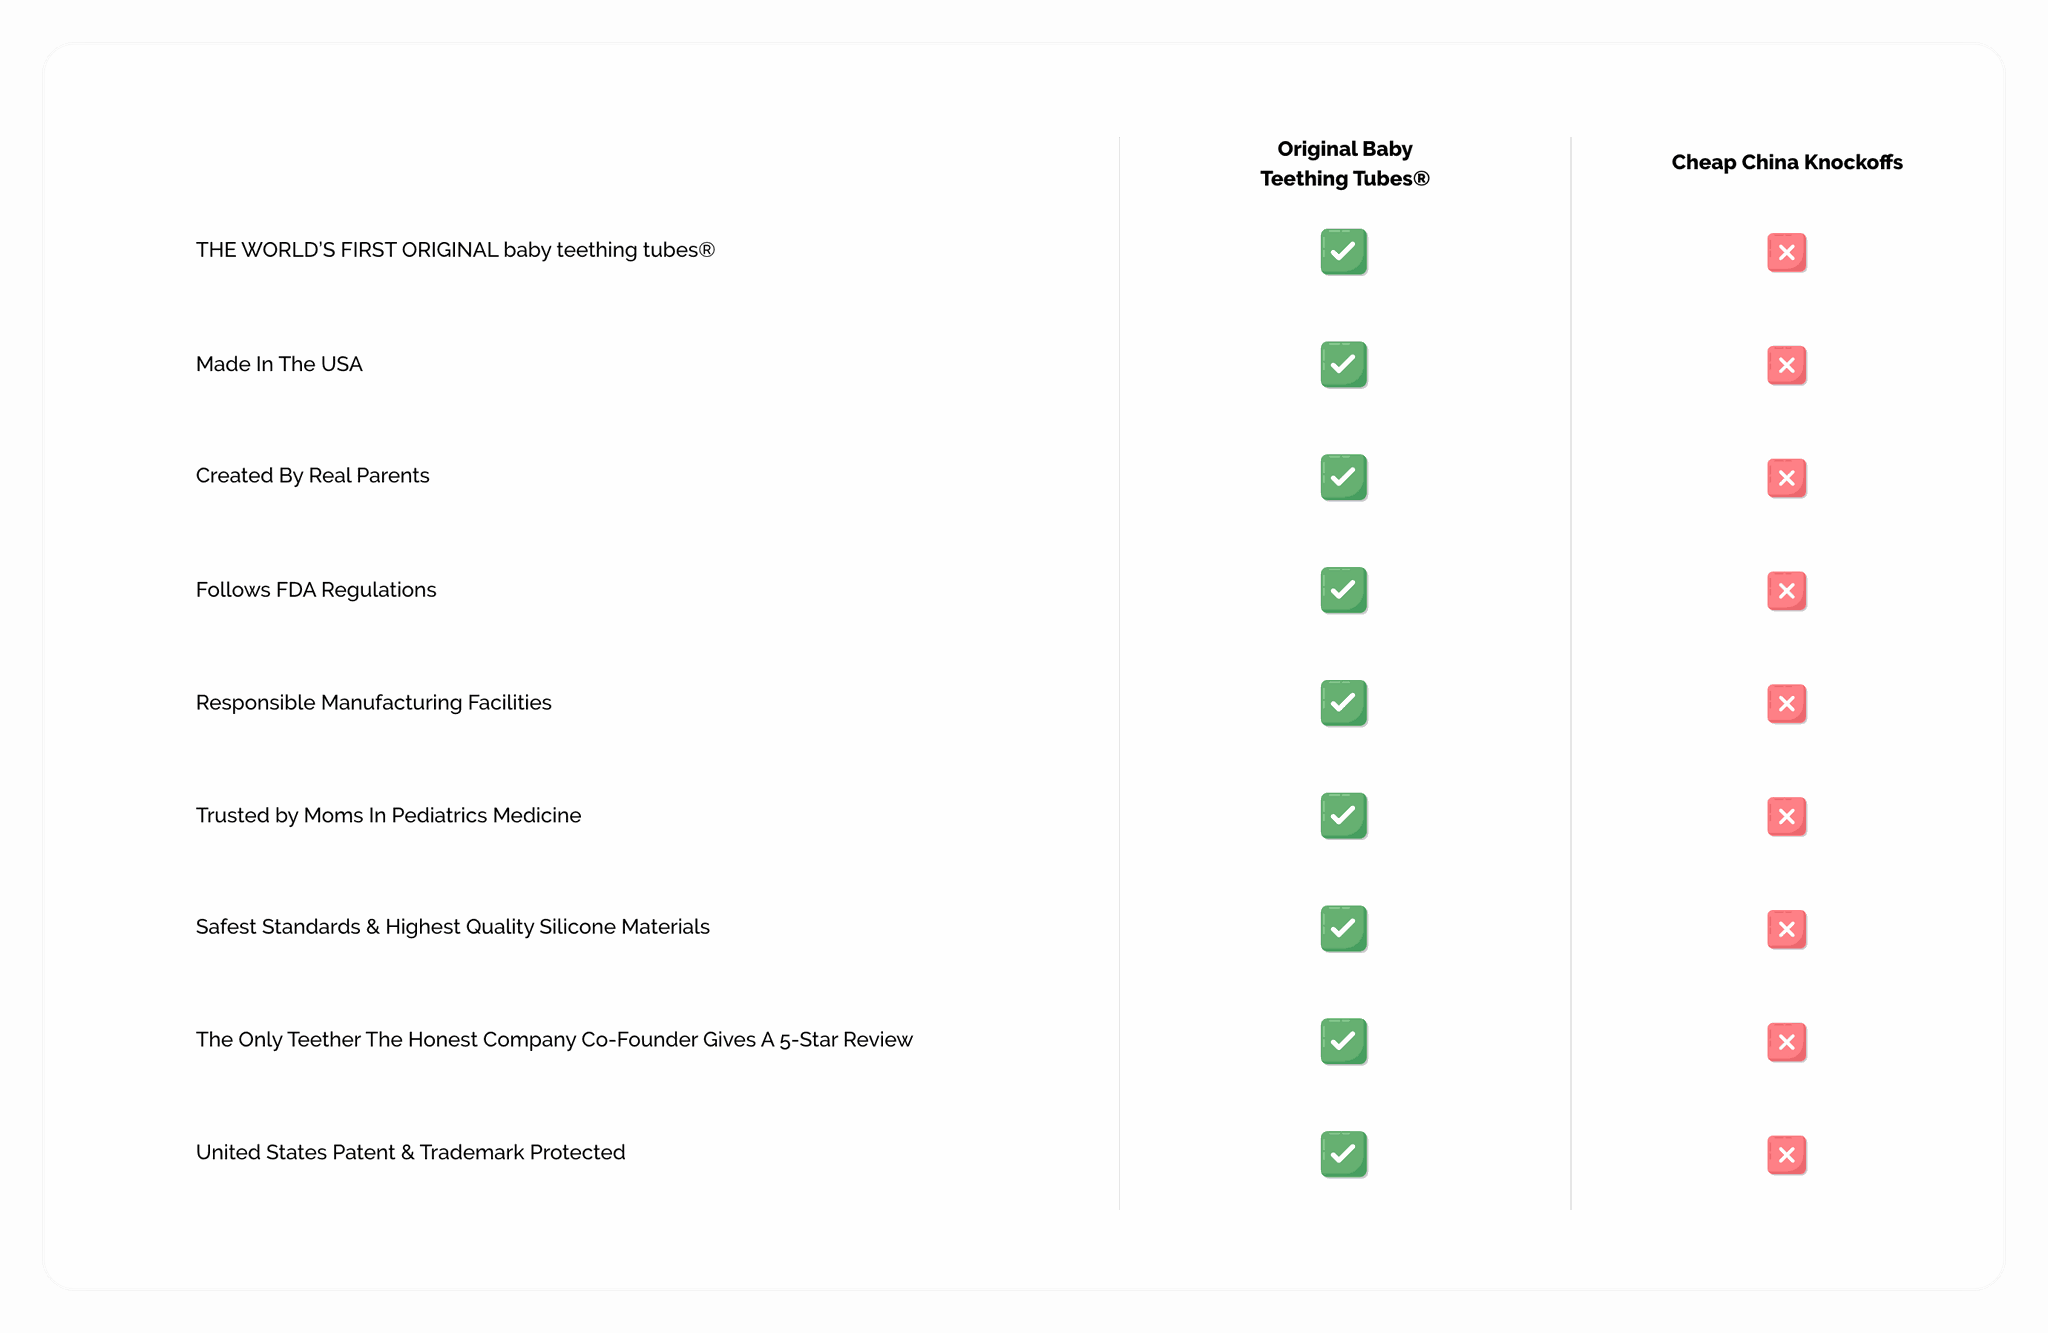This screenshot has width=2048, height=1333.
Task: Click United States Patent & Trademark Protected text
Action: tap(410, 1152)
